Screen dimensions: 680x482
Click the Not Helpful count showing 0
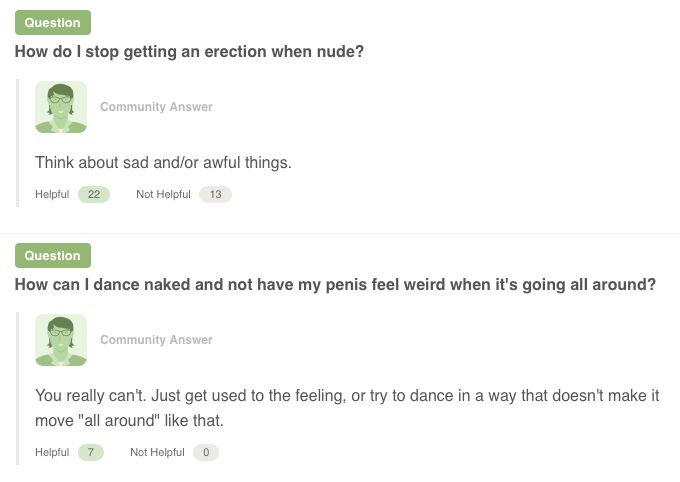click(205, 453)
